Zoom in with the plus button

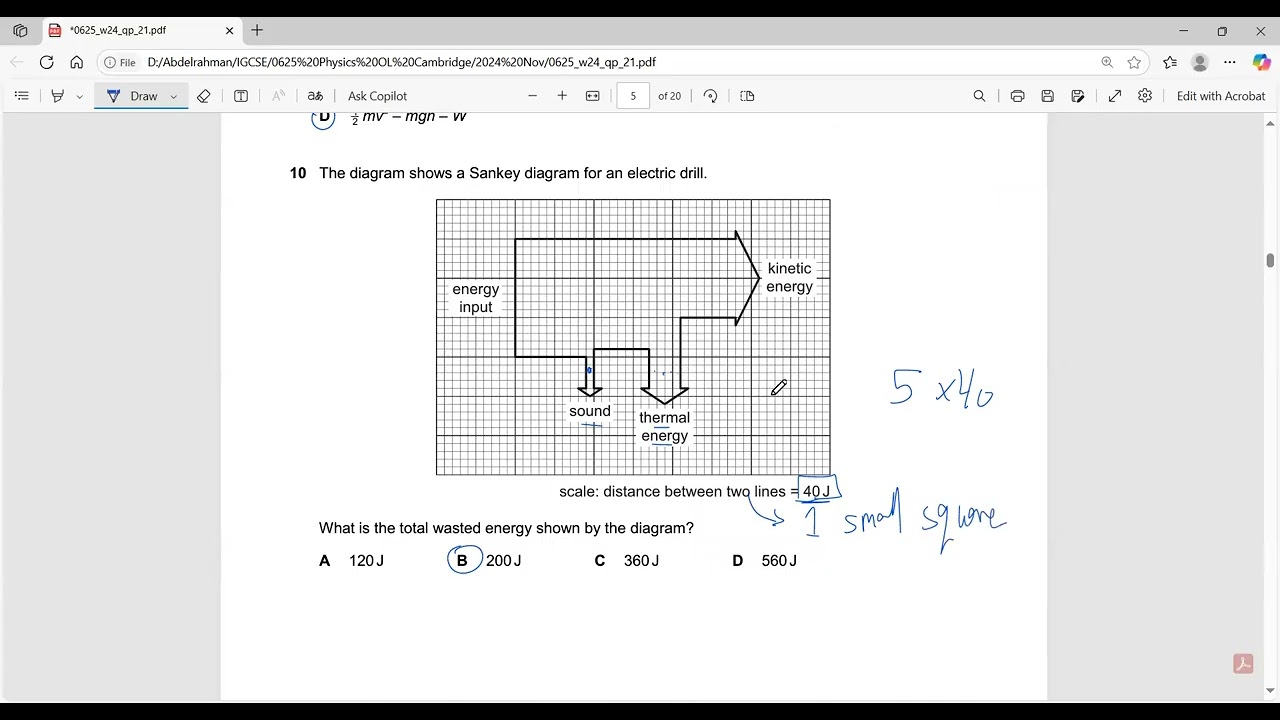coord(562,96)
